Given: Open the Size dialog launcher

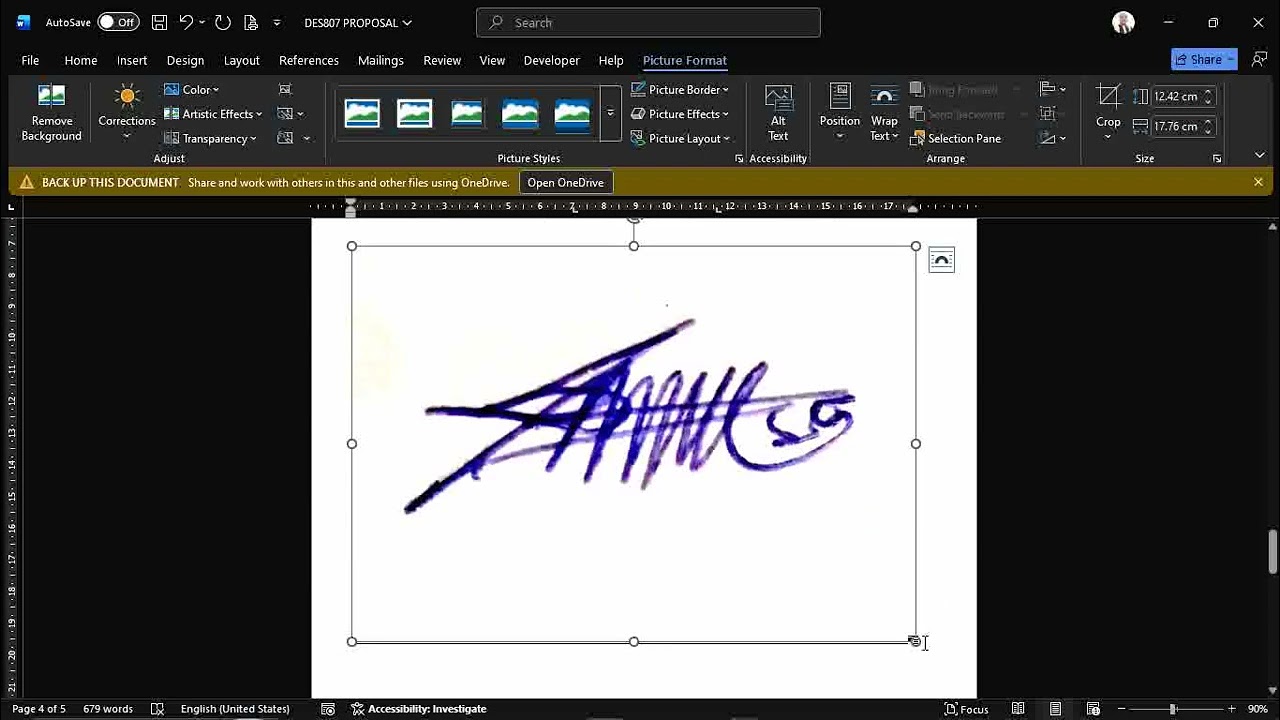Looking at the screenshot, I should point(1217,159).
